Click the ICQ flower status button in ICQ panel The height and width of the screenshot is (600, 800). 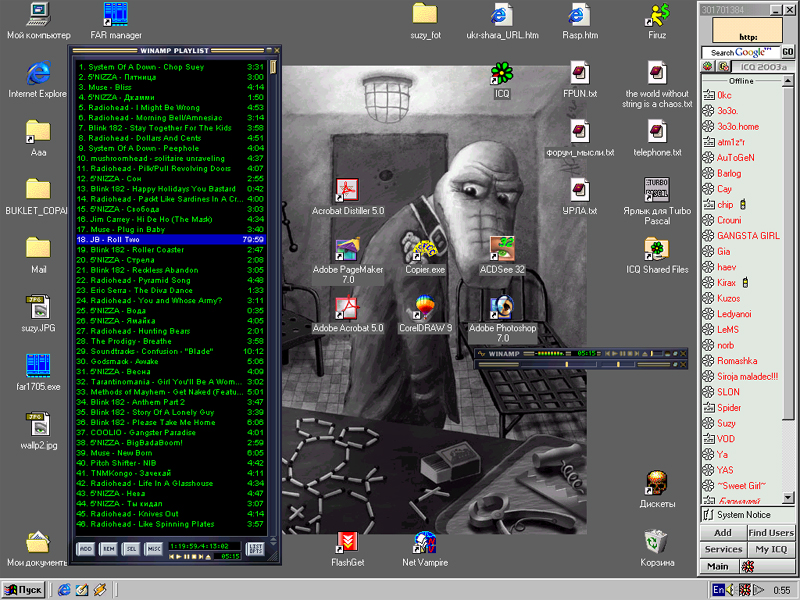pyautogui.click(x=748, y=566)
